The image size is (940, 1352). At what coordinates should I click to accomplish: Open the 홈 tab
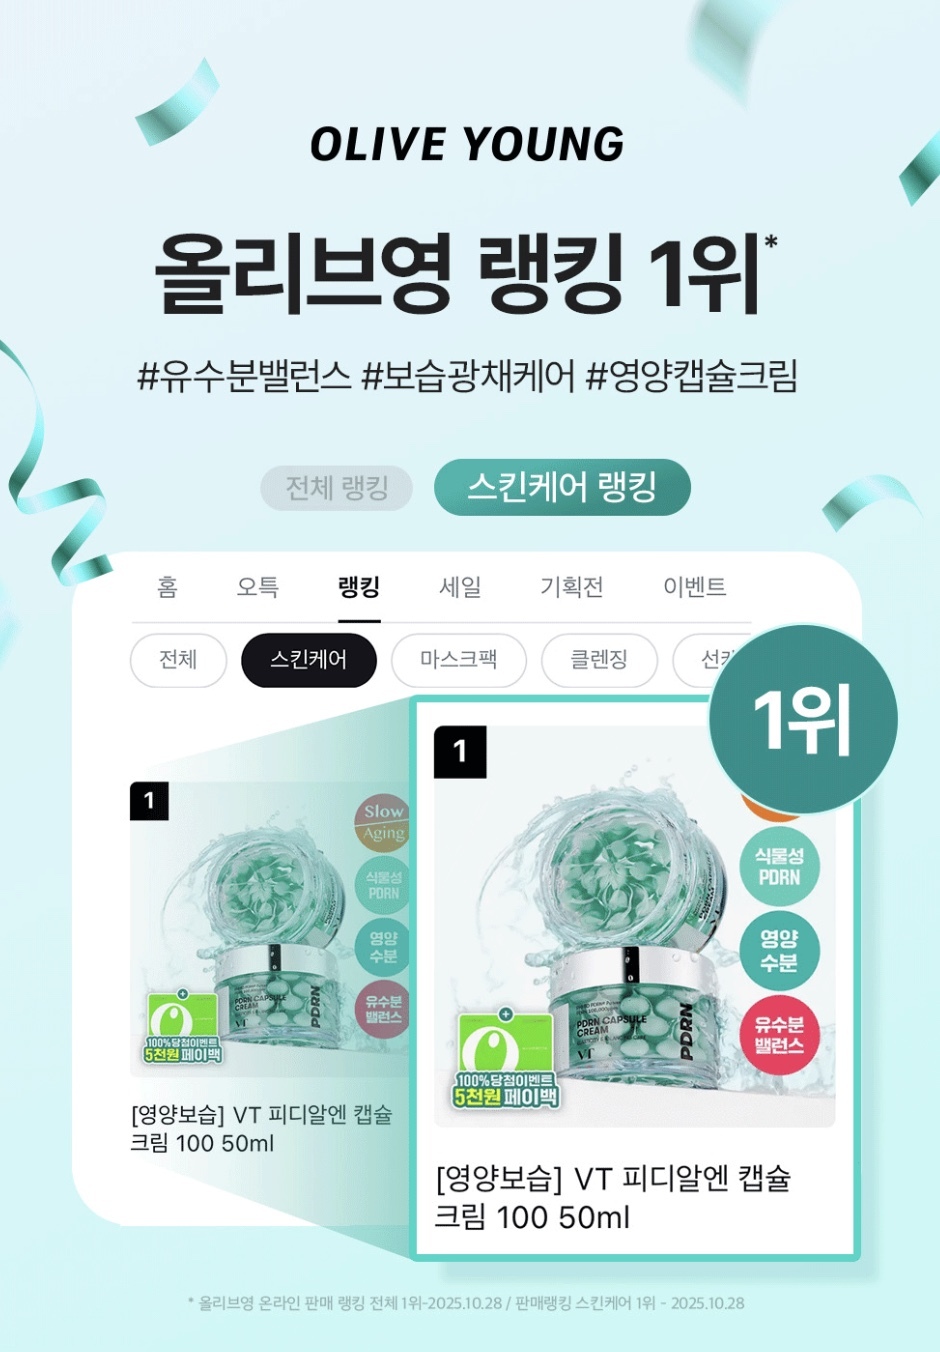[x=167, y=587]
